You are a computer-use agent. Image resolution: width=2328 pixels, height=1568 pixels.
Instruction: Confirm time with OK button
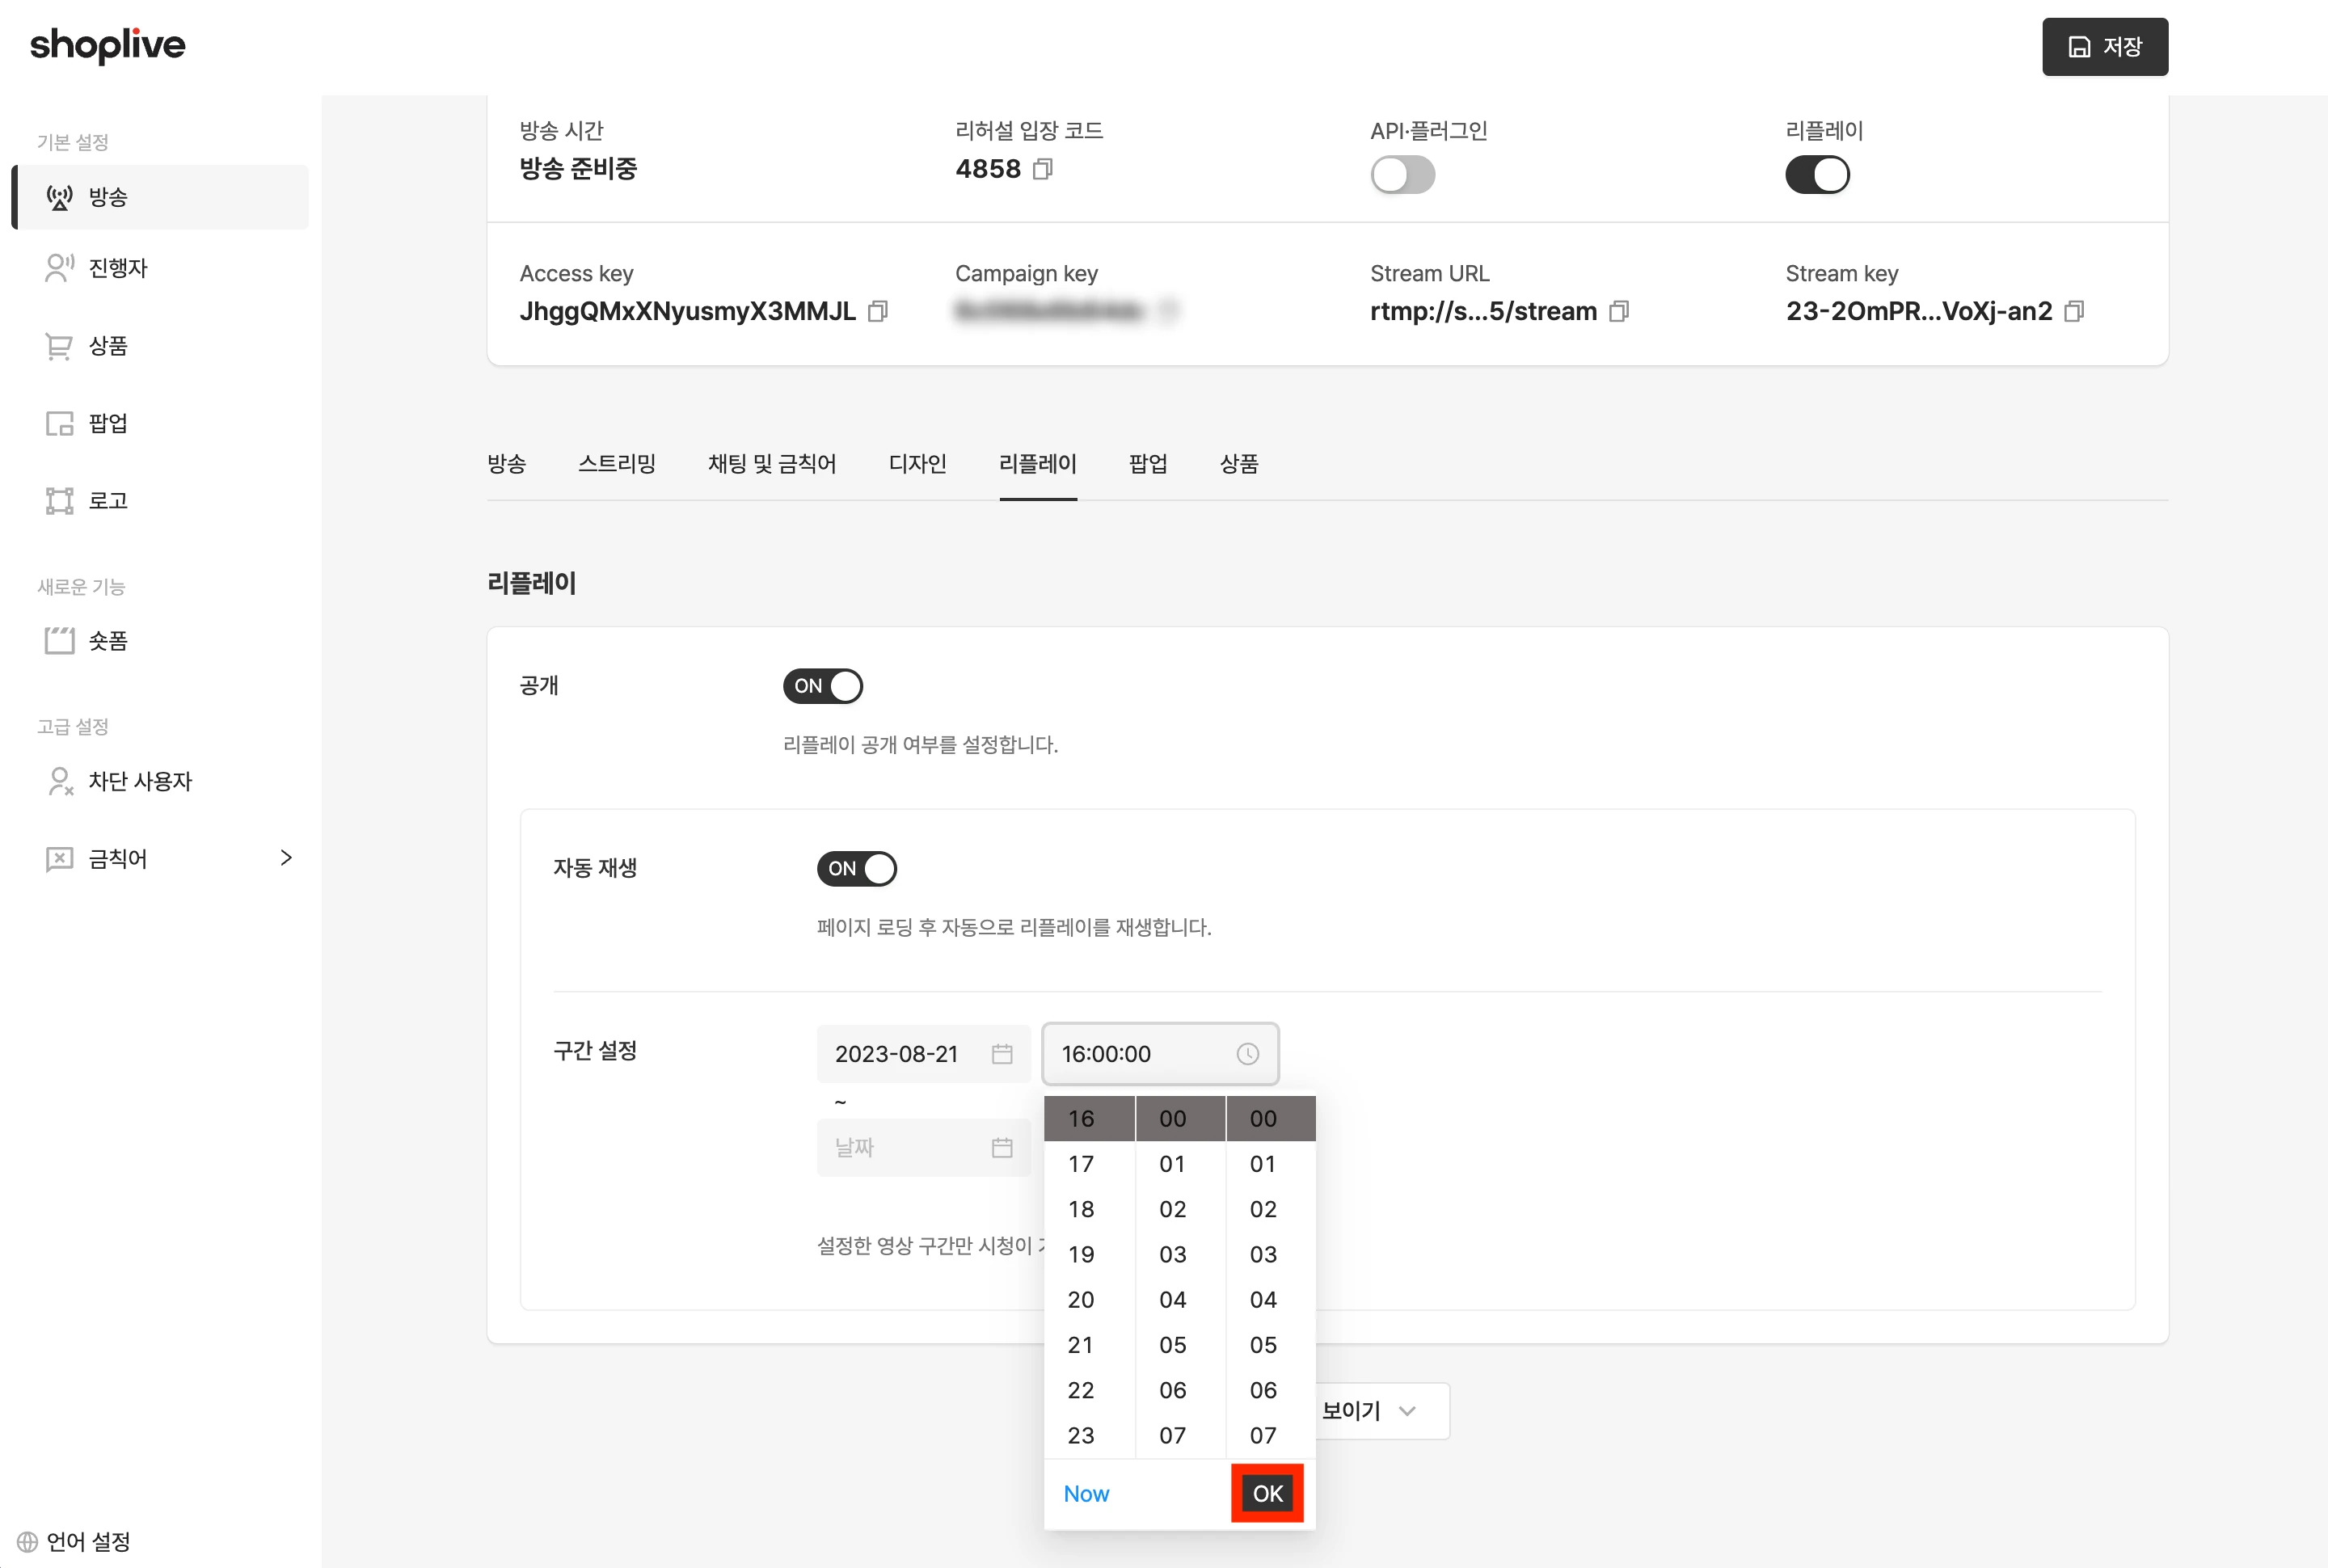1267,1494
